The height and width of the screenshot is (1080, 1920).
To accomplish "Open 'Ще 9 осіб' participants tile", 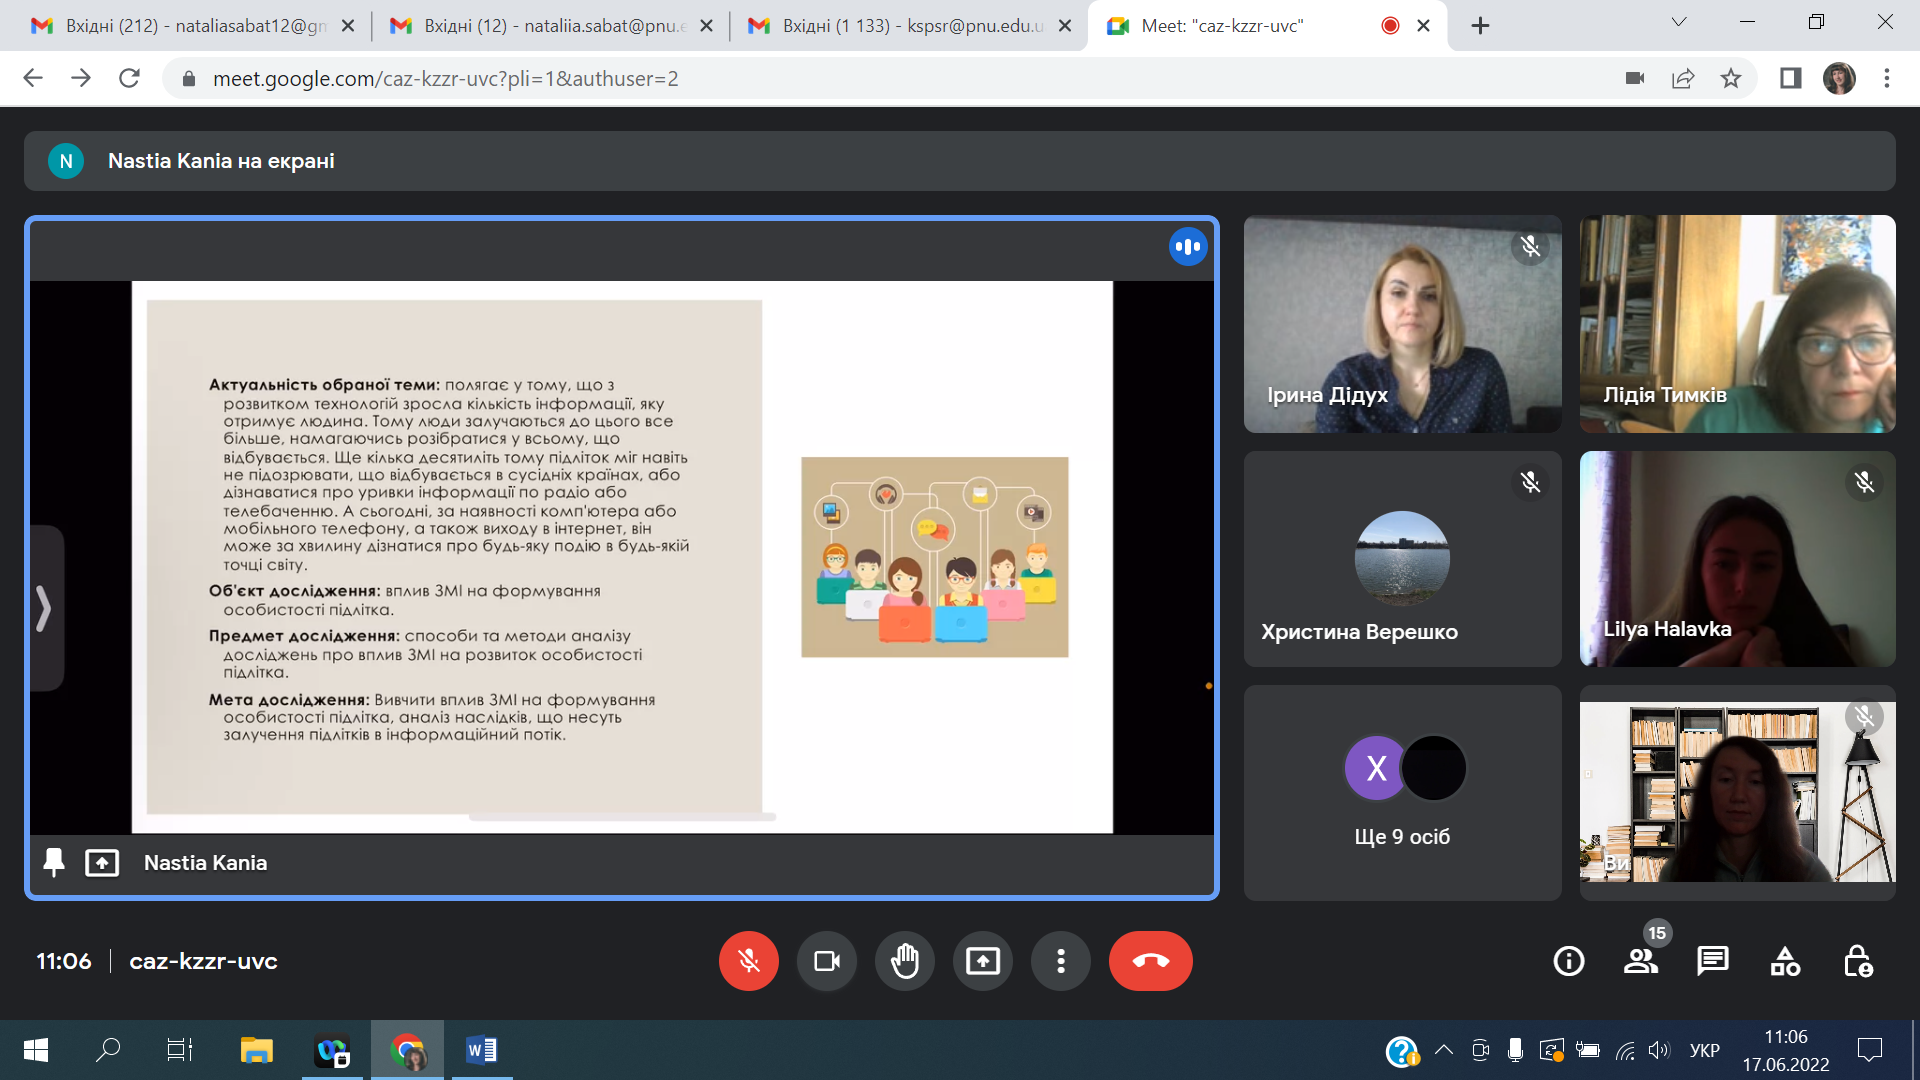I will 1402,793.
